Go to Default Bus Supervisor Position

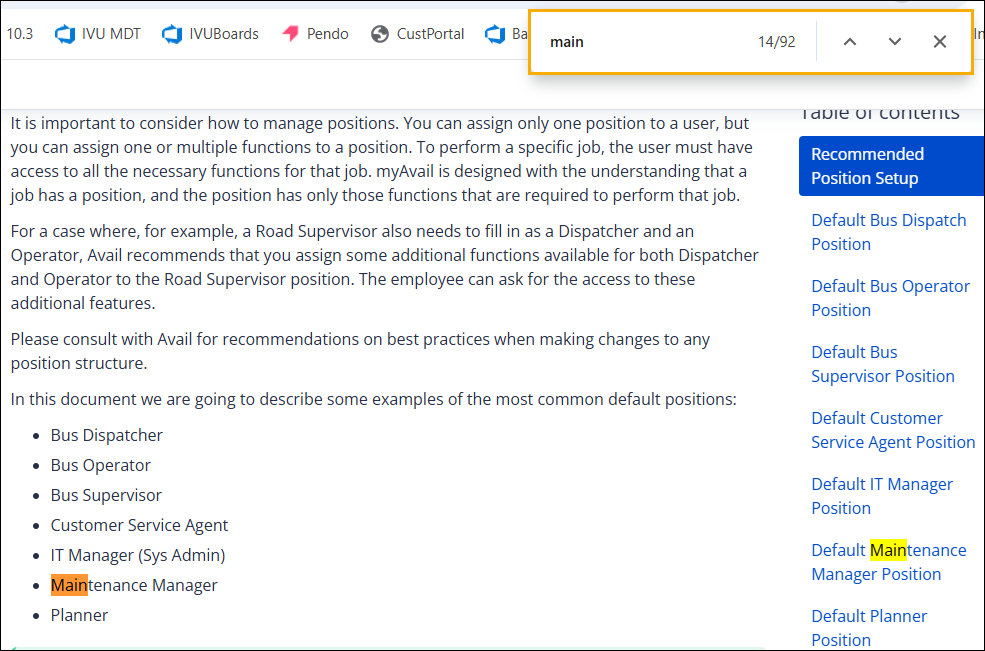(882, 364)
